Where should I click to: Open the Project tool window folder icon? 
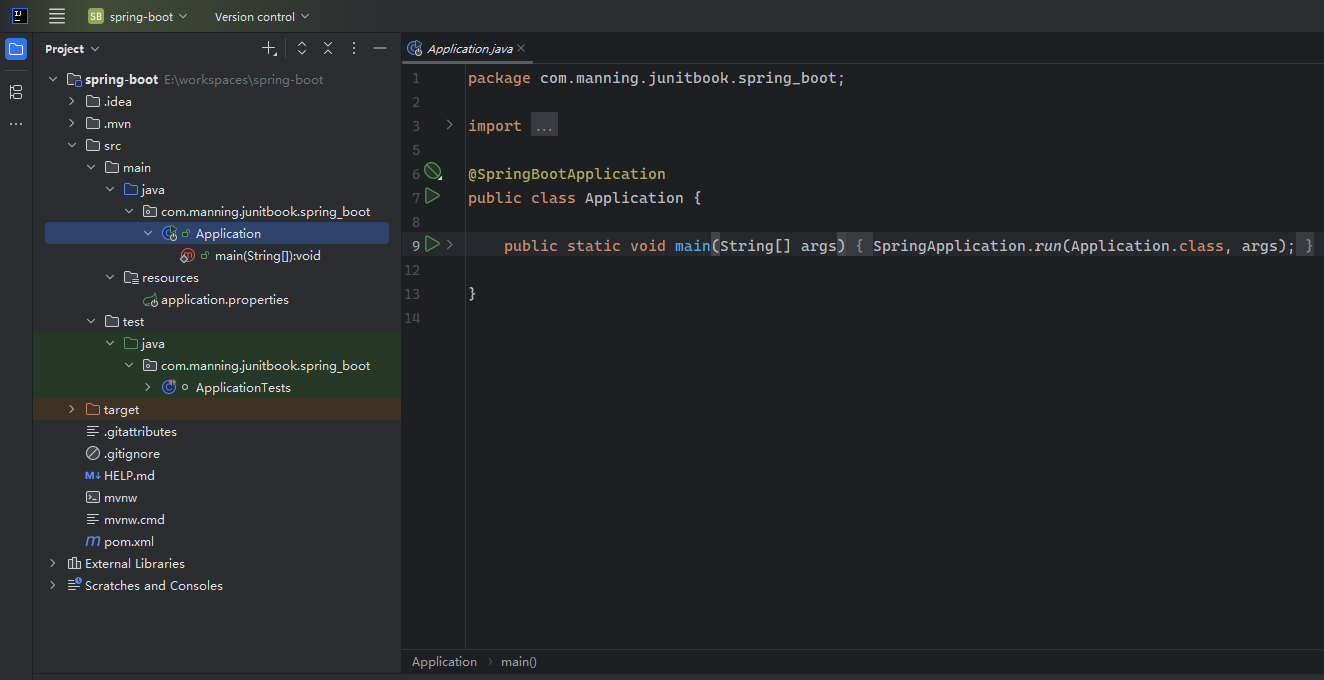pos(16,49)
